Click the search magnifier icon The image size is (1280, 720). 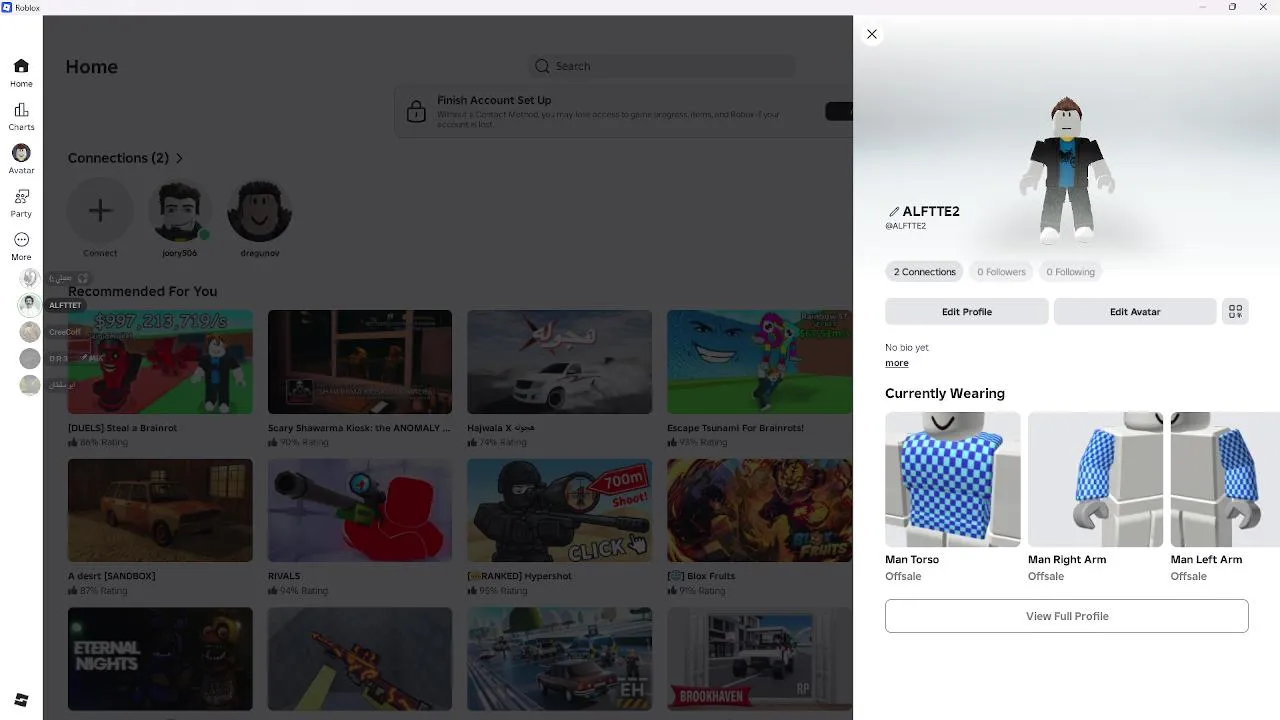(542, 66)
